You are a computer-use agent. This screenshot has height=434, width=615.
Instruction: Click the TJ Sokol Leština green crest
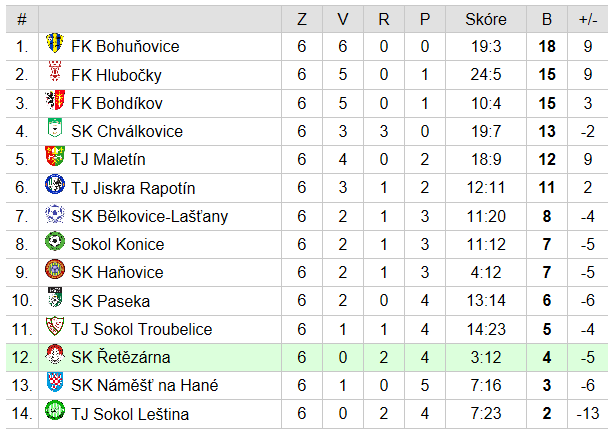[x=55, y=410]
